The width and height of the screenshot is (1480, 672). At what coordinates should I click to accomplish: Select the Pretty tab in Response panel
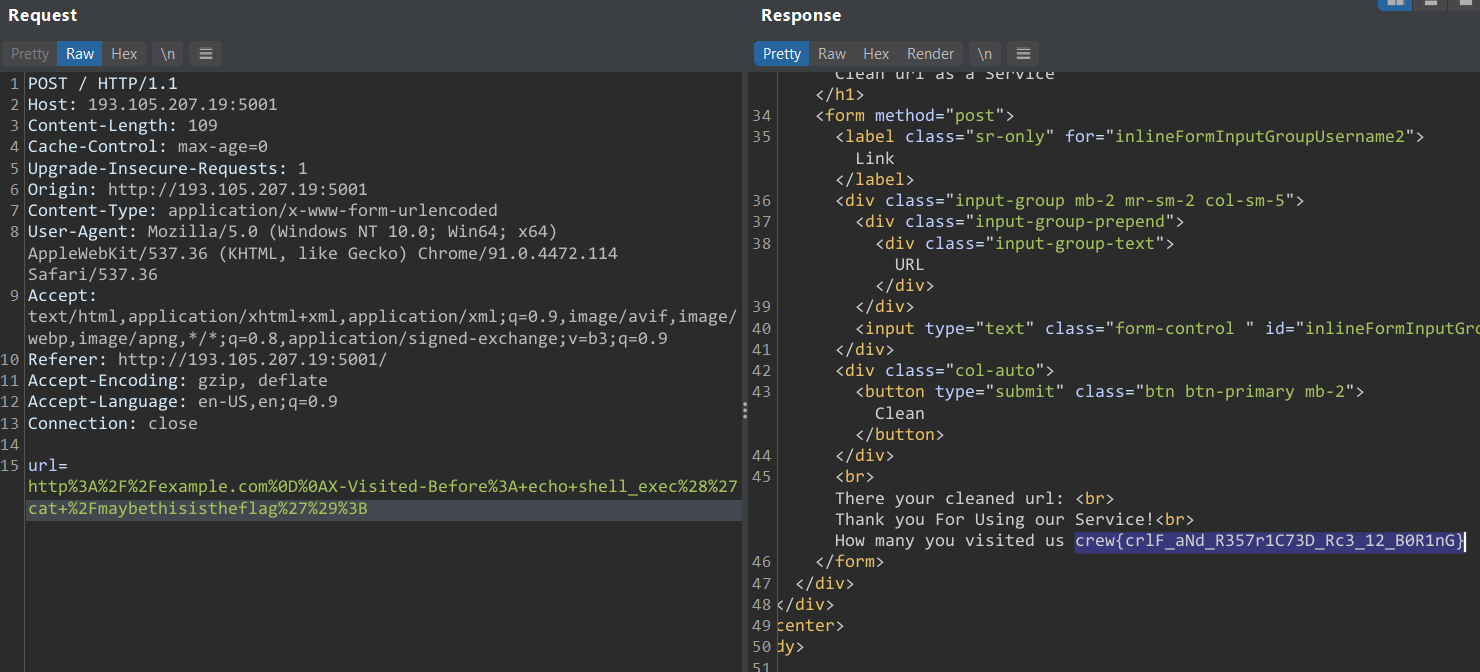click(x=781, y=54)
